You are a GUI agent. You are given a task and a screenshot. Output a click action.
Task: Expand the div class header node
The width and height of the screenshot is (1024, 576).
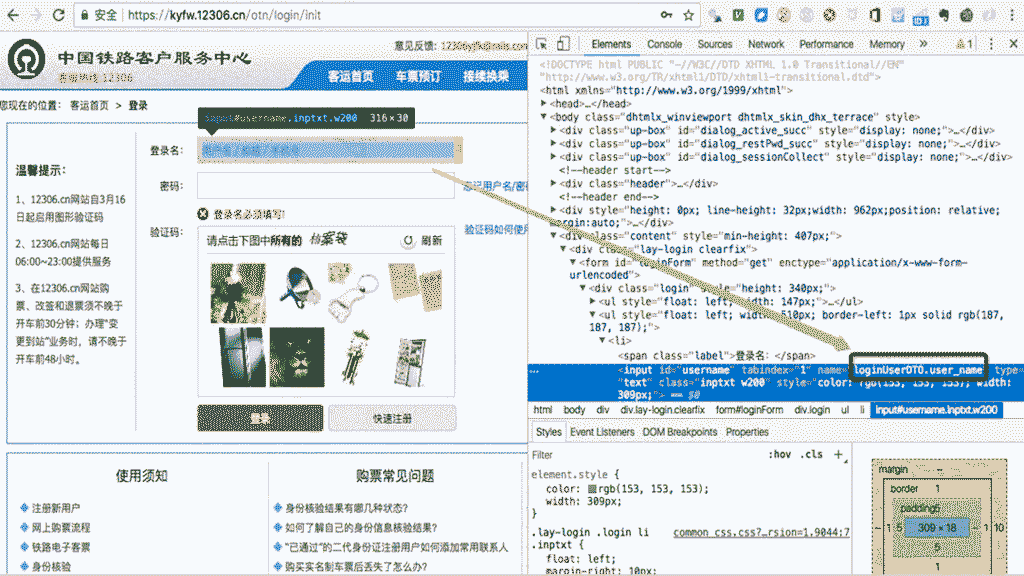[554, 184]
